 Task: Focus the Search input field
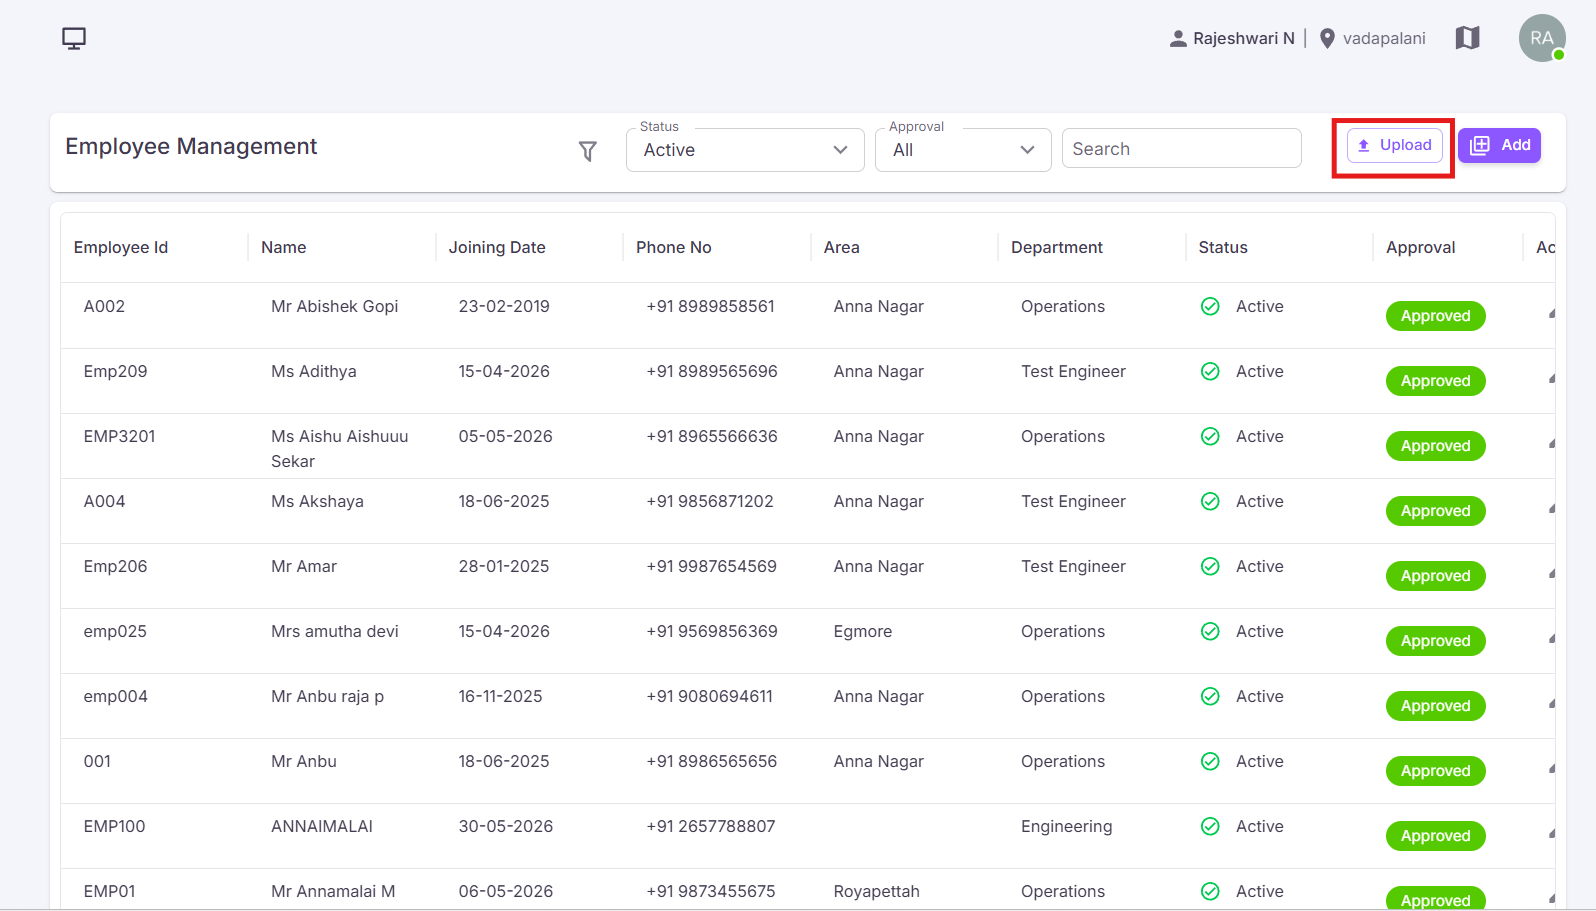point(1181,149)
